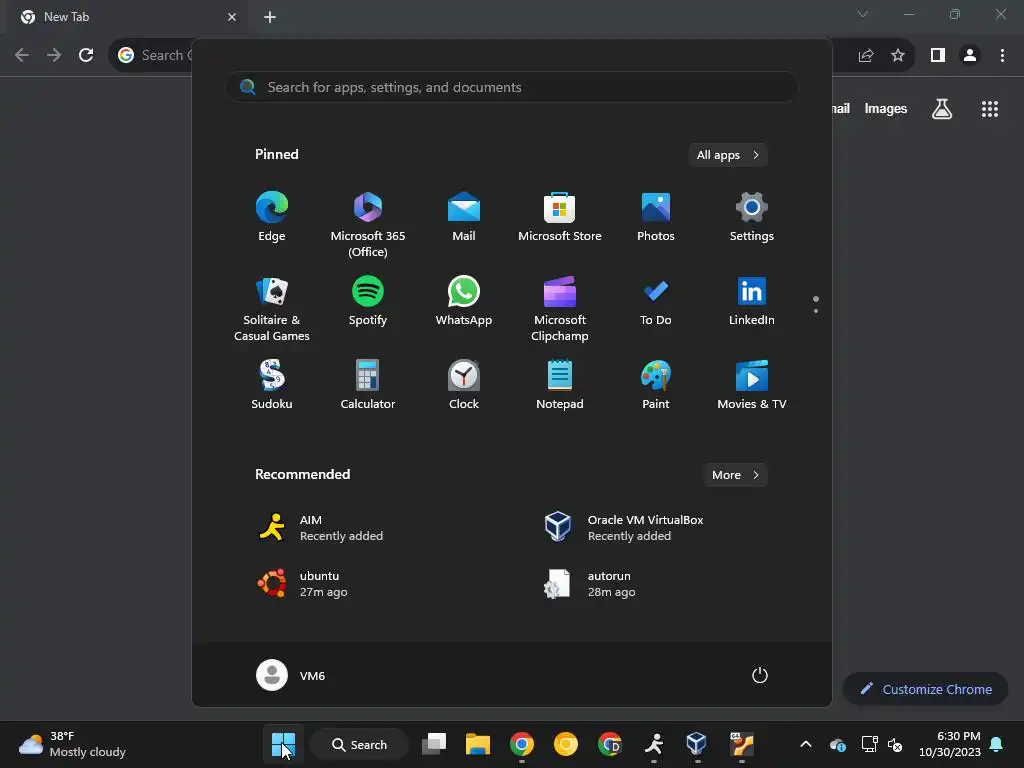The width and height of the screenshot is (1024, 768).
Task: Open VirtualBox from the taskbar
Action: [x=697, y=744]
